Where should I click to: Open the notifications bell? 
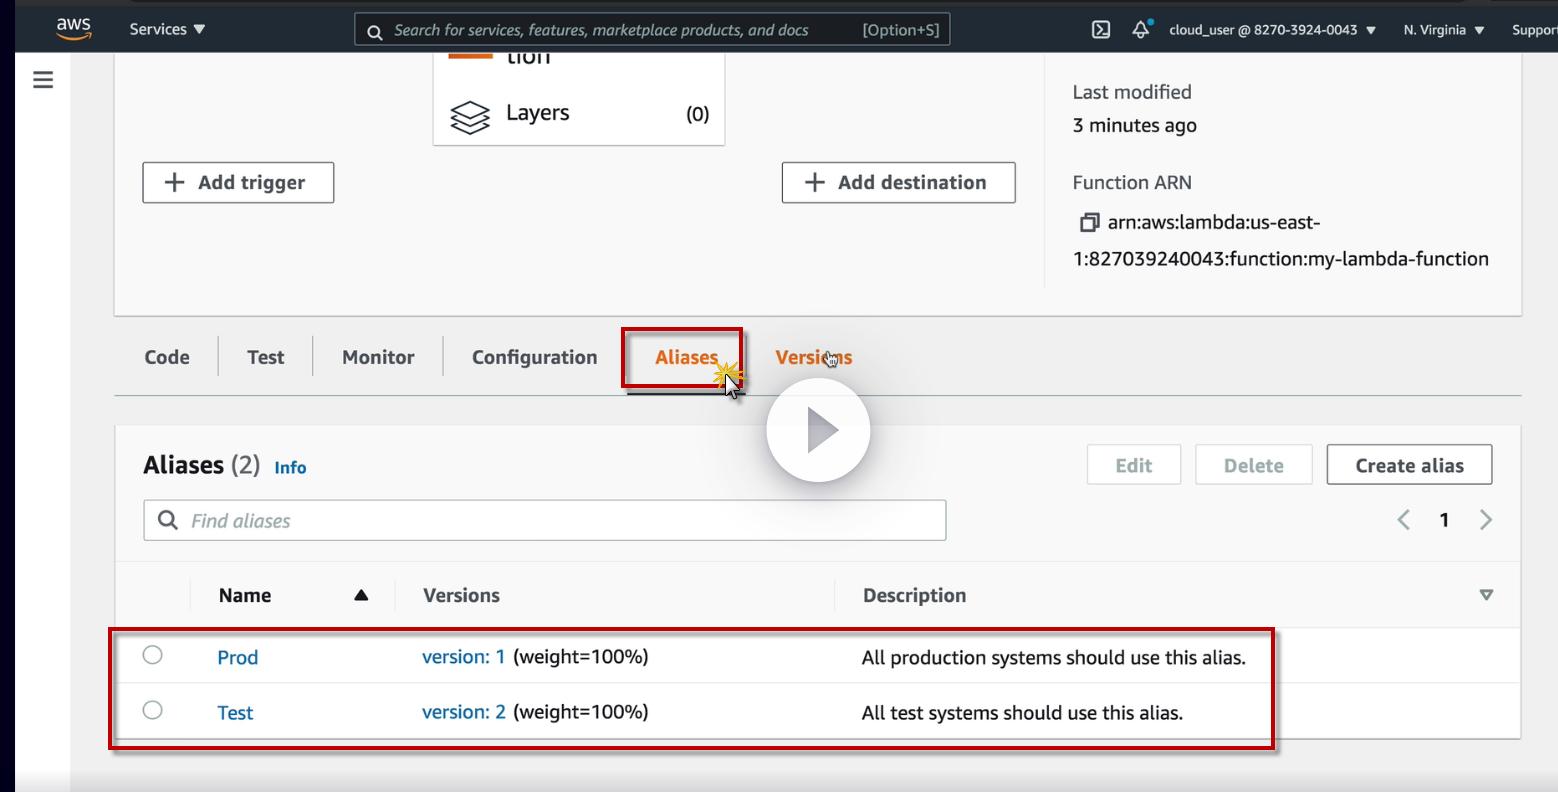(x=1141, y=29)
